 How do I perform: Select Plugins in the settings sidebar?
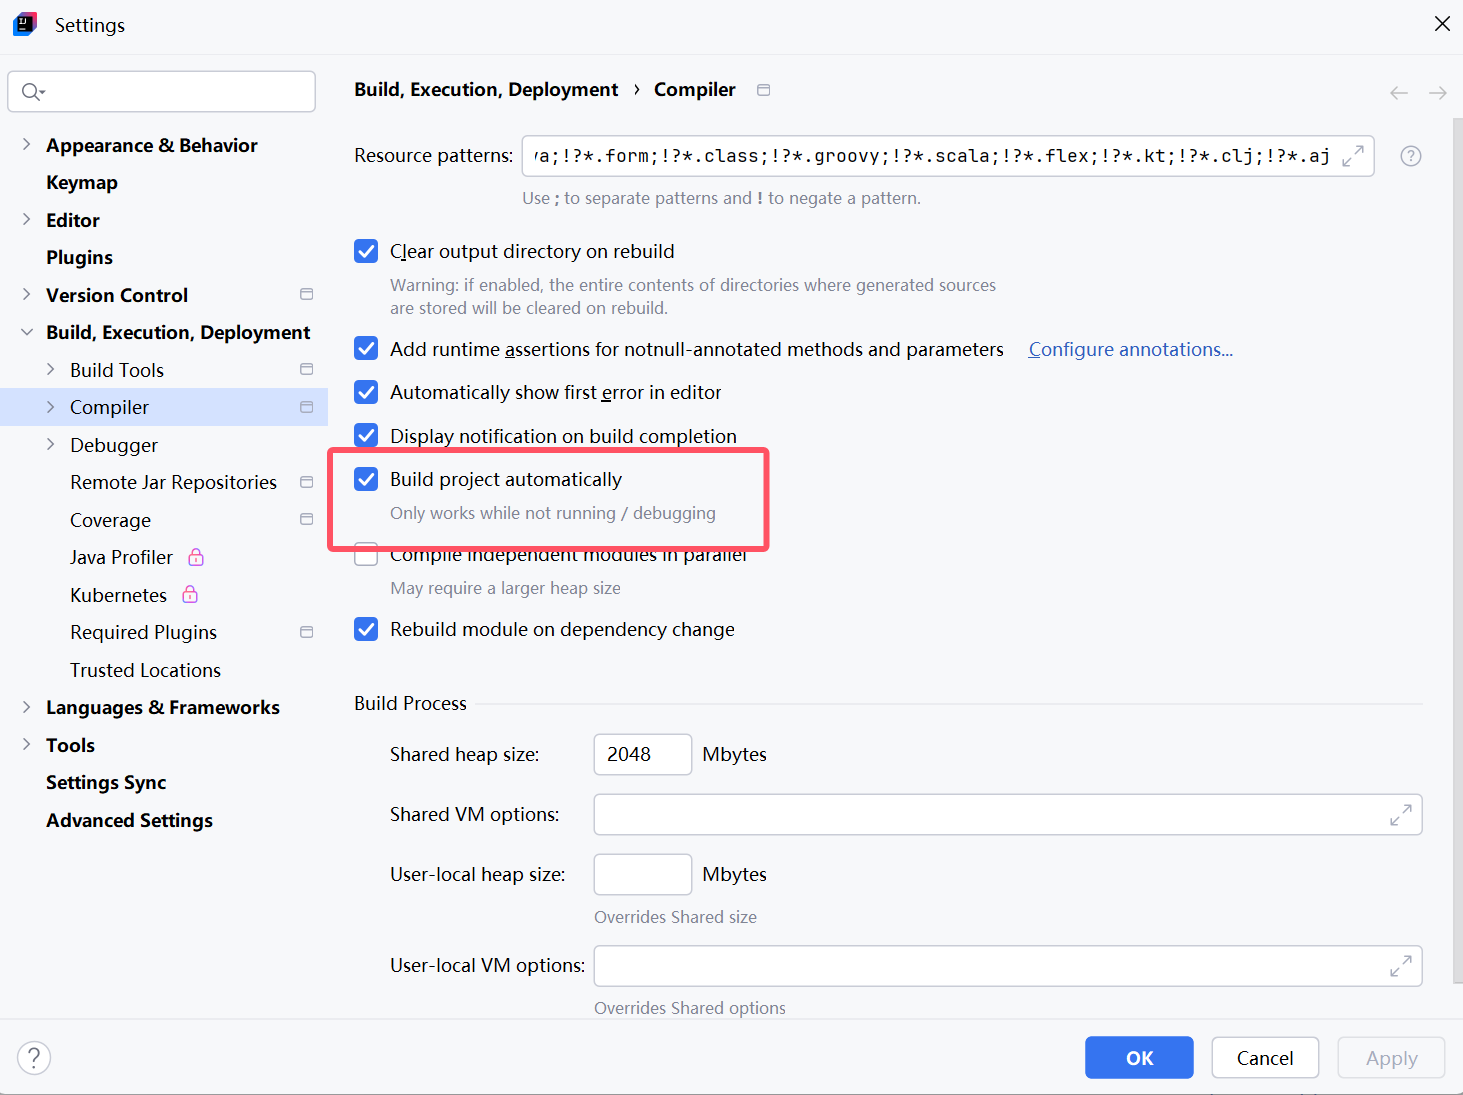coord(79,258)
